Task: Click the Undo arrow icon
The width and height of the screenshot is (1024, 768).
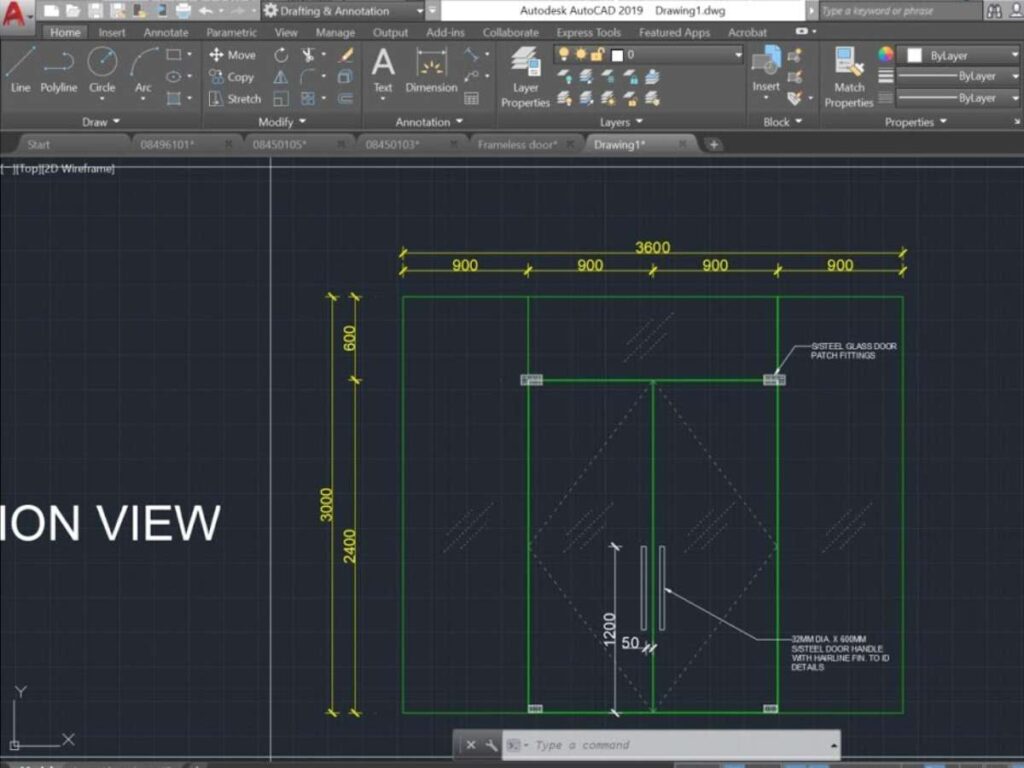Action: click(206, 10)
